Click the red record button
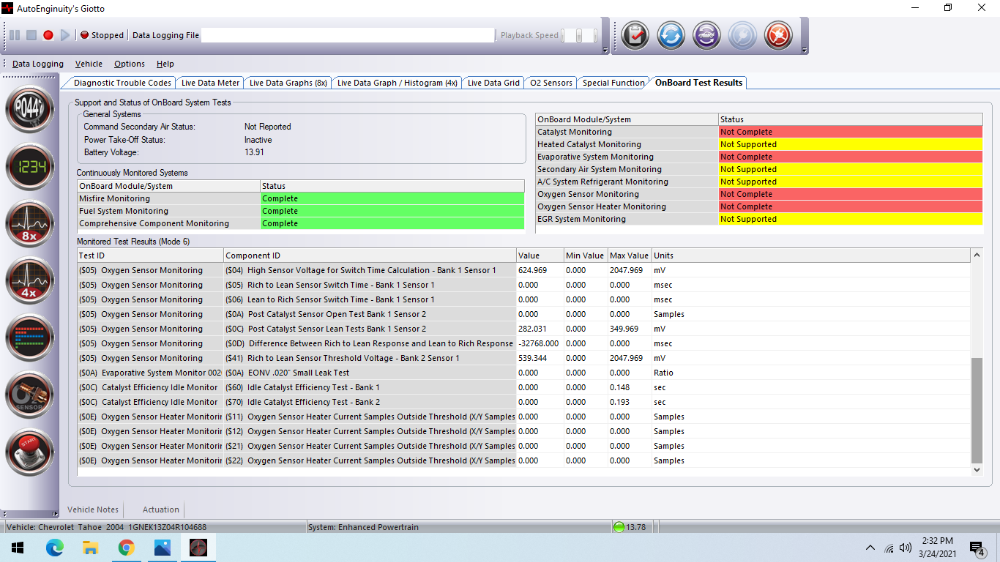Screen dimensions: 1000x562 click(48, 35)
